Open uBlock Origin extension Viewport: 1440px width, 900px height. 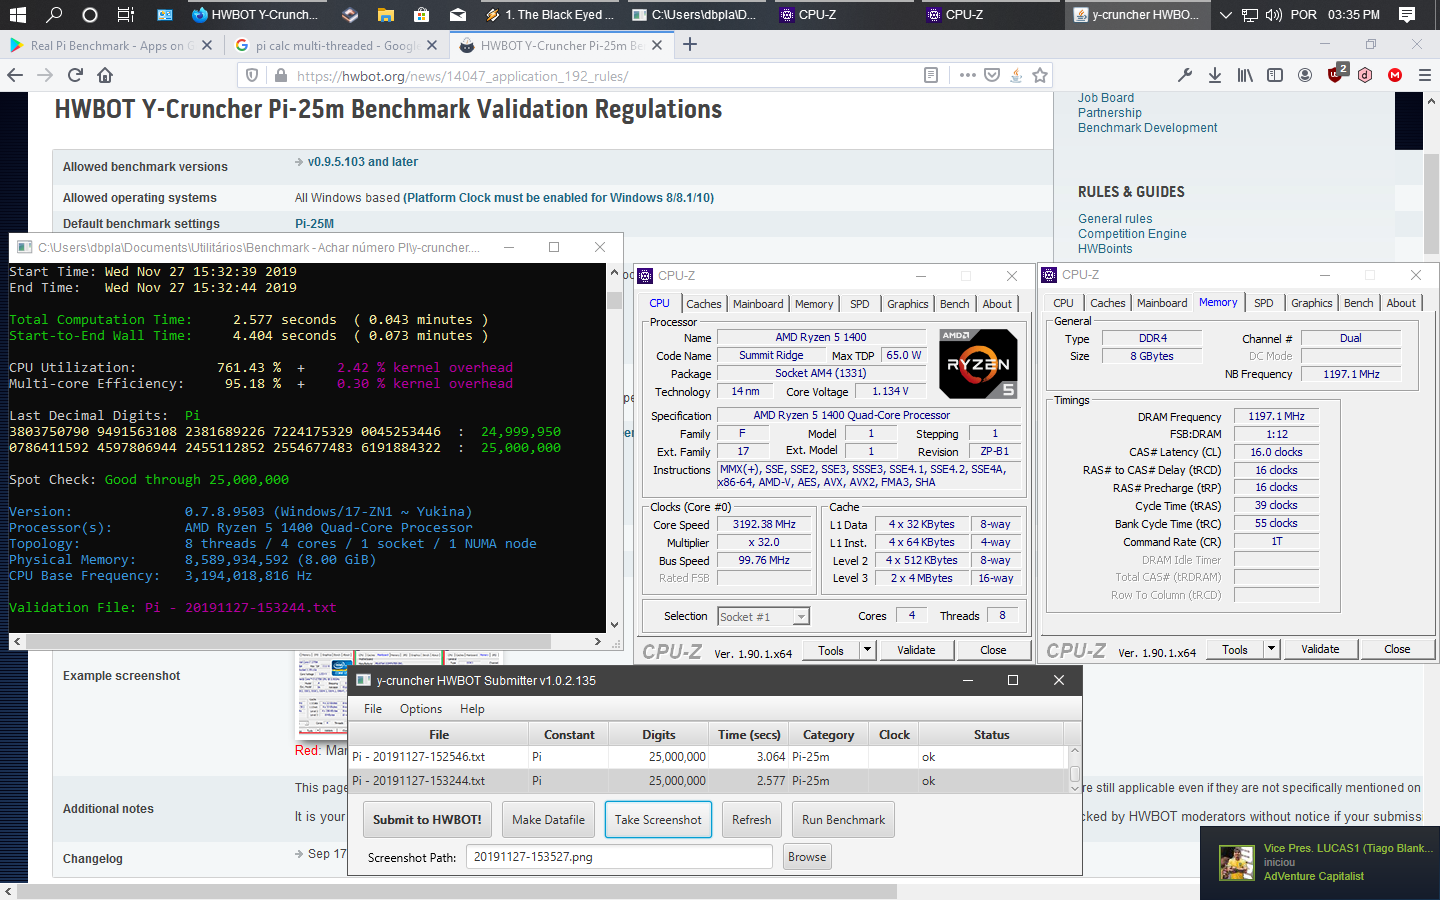pyautogui.click(x=1337, y=73)
